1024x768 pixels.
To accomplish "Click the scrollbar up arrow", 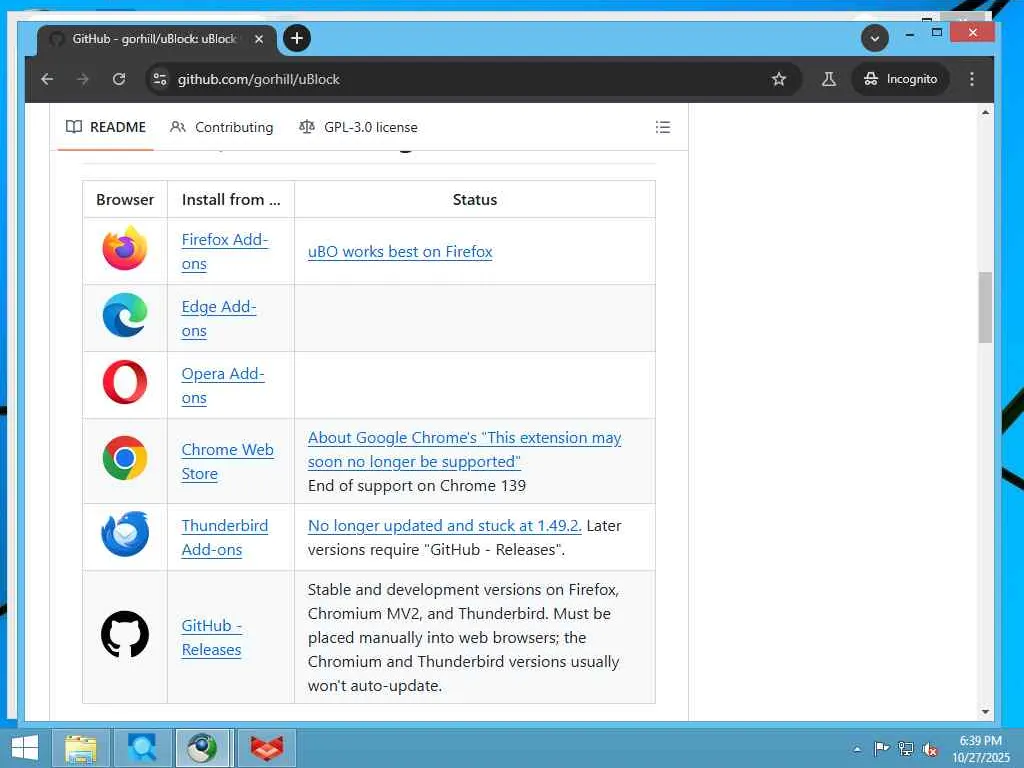I will point(985,113).
